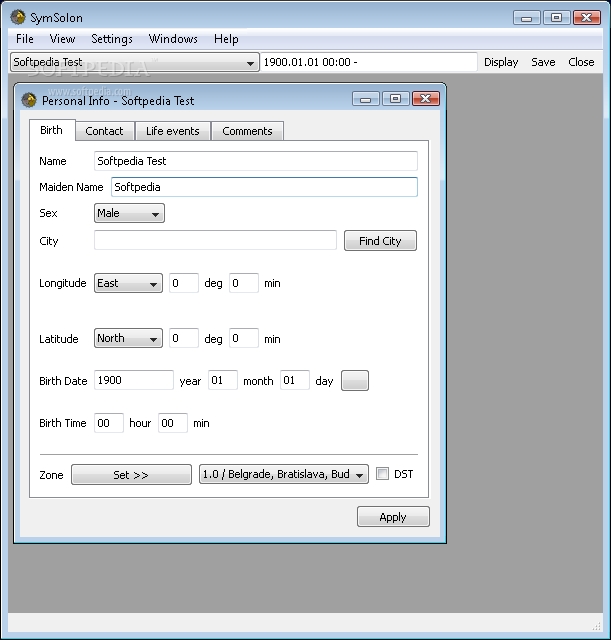Open the Sex dropdown

click(129, 213)
